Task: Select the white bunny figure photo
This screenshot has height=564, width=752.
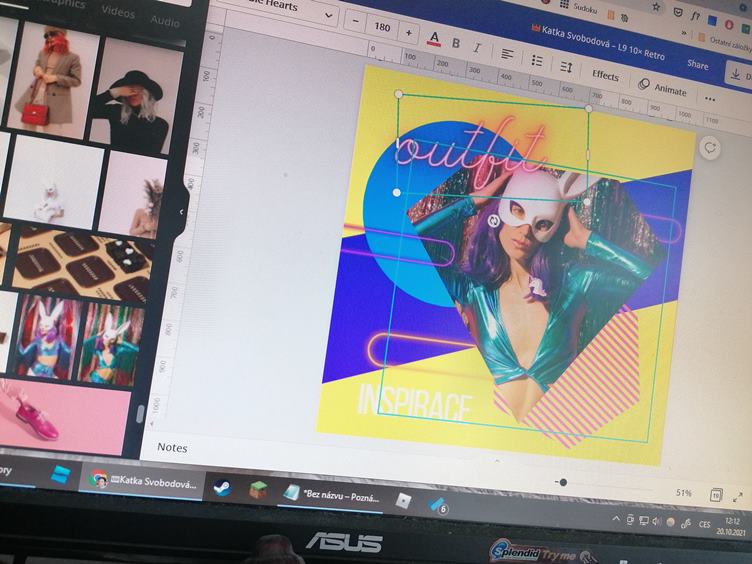Action: coord(52,183)
